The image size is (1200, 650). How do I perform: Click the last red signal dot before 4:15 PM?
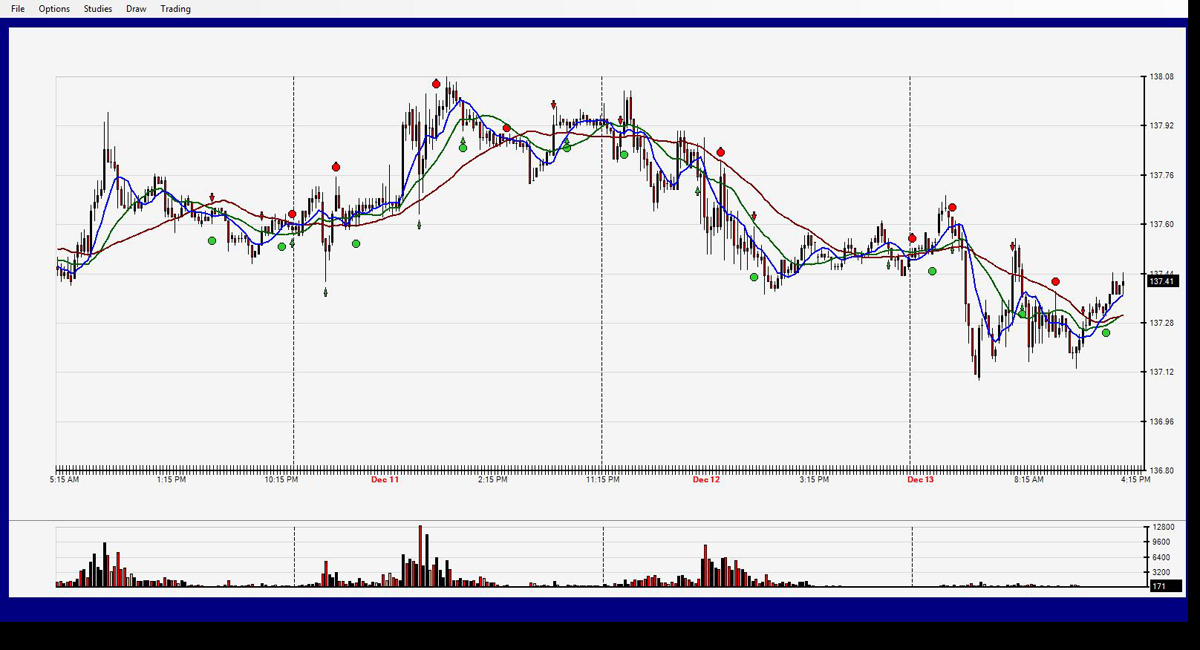click(1056, 282)
